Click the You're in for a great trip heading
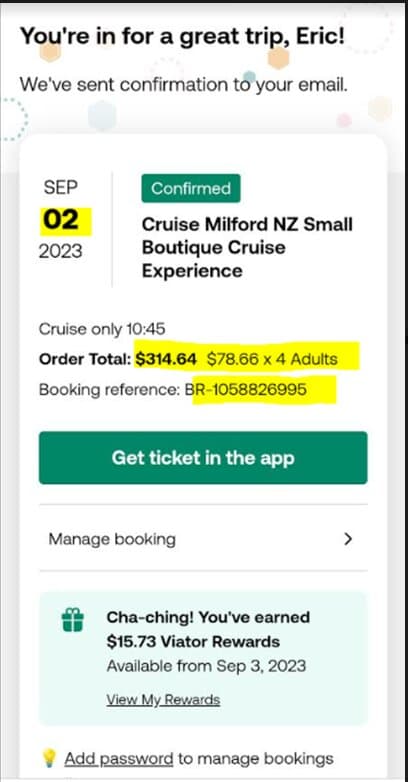Screen dimensions: 408x782 [182, 36]
